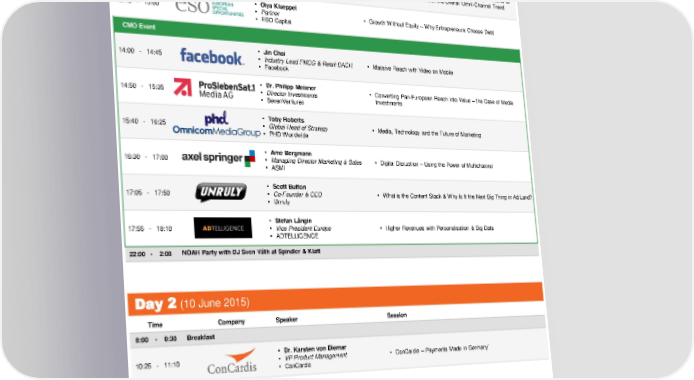The height and width of the screenshot is (380, 694).
Task: Click the Facebook logo
Action: [212, 57]
